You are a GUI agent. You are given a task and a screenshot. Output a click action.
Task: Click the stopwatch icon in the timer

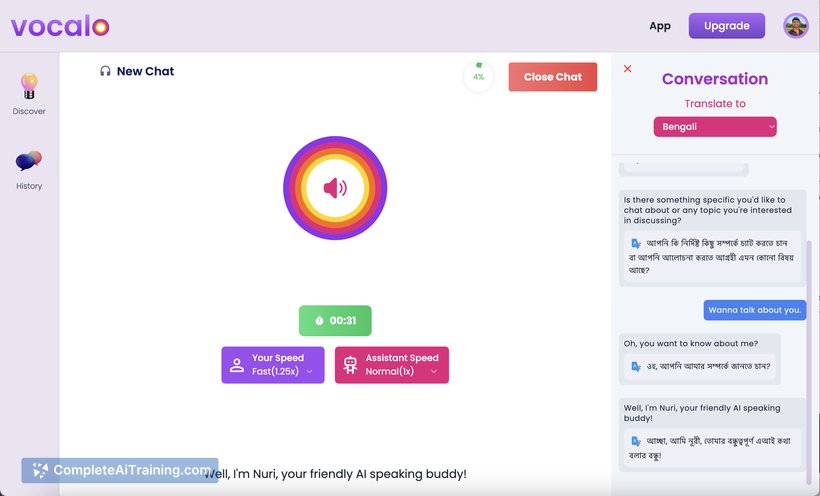[319, 321]
